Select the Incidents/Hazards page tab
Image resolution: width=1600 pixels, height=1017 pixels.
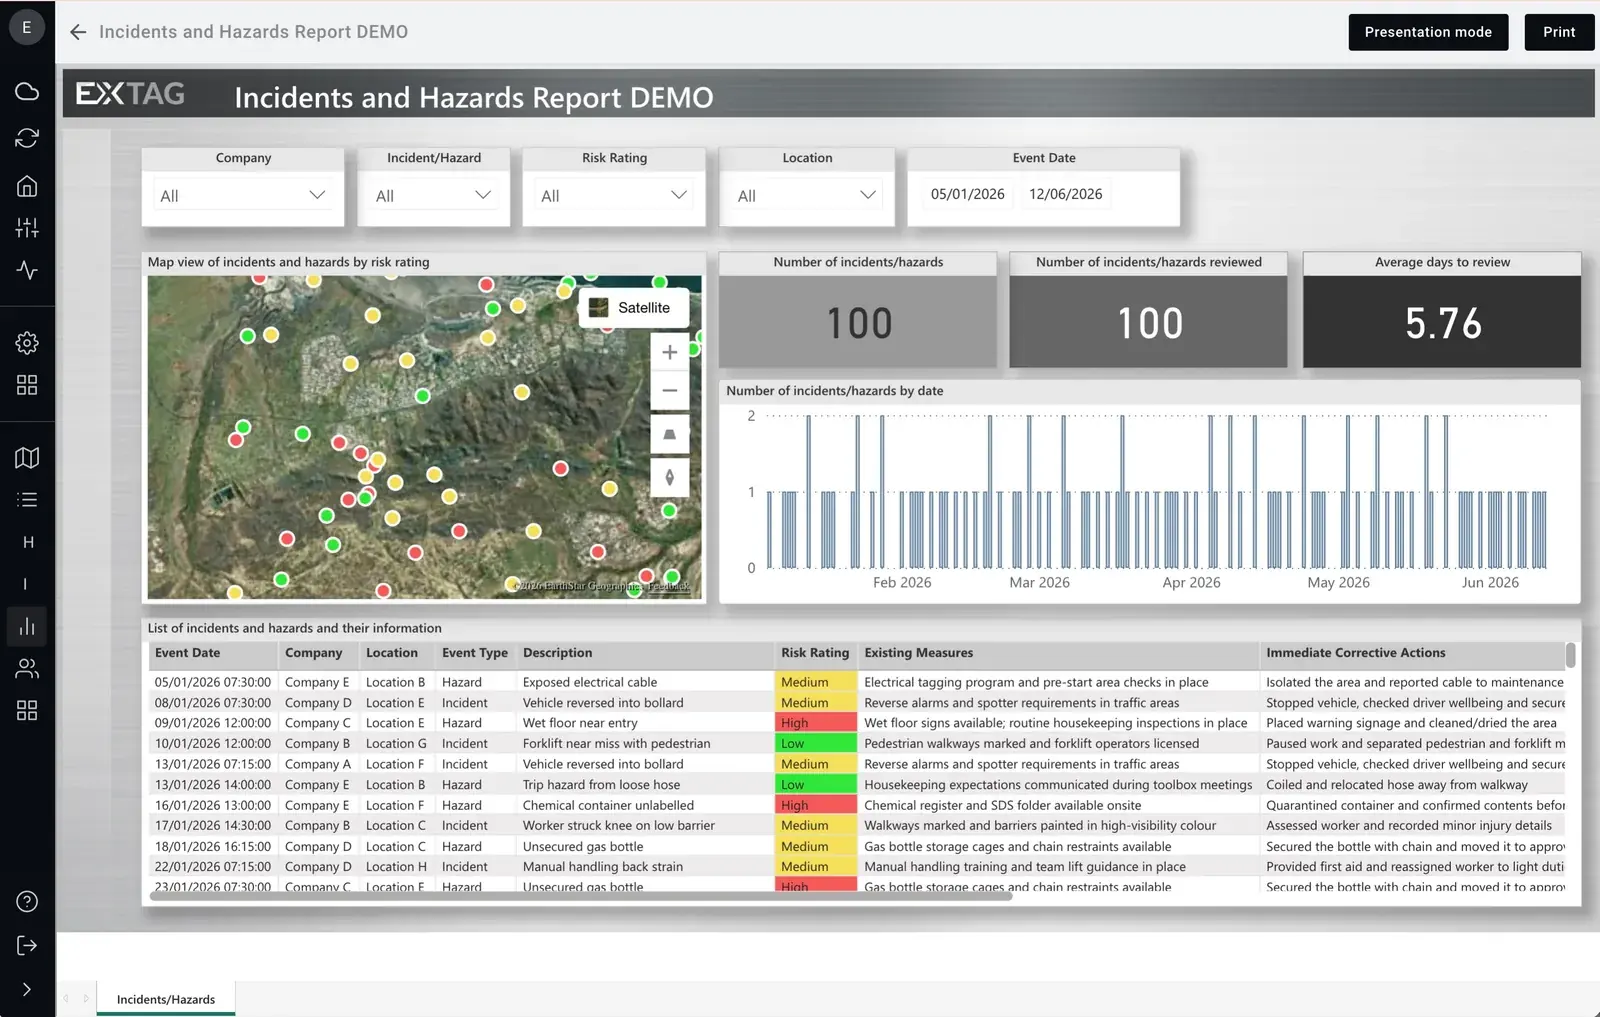pyautogui.click(x=166, y=999)
